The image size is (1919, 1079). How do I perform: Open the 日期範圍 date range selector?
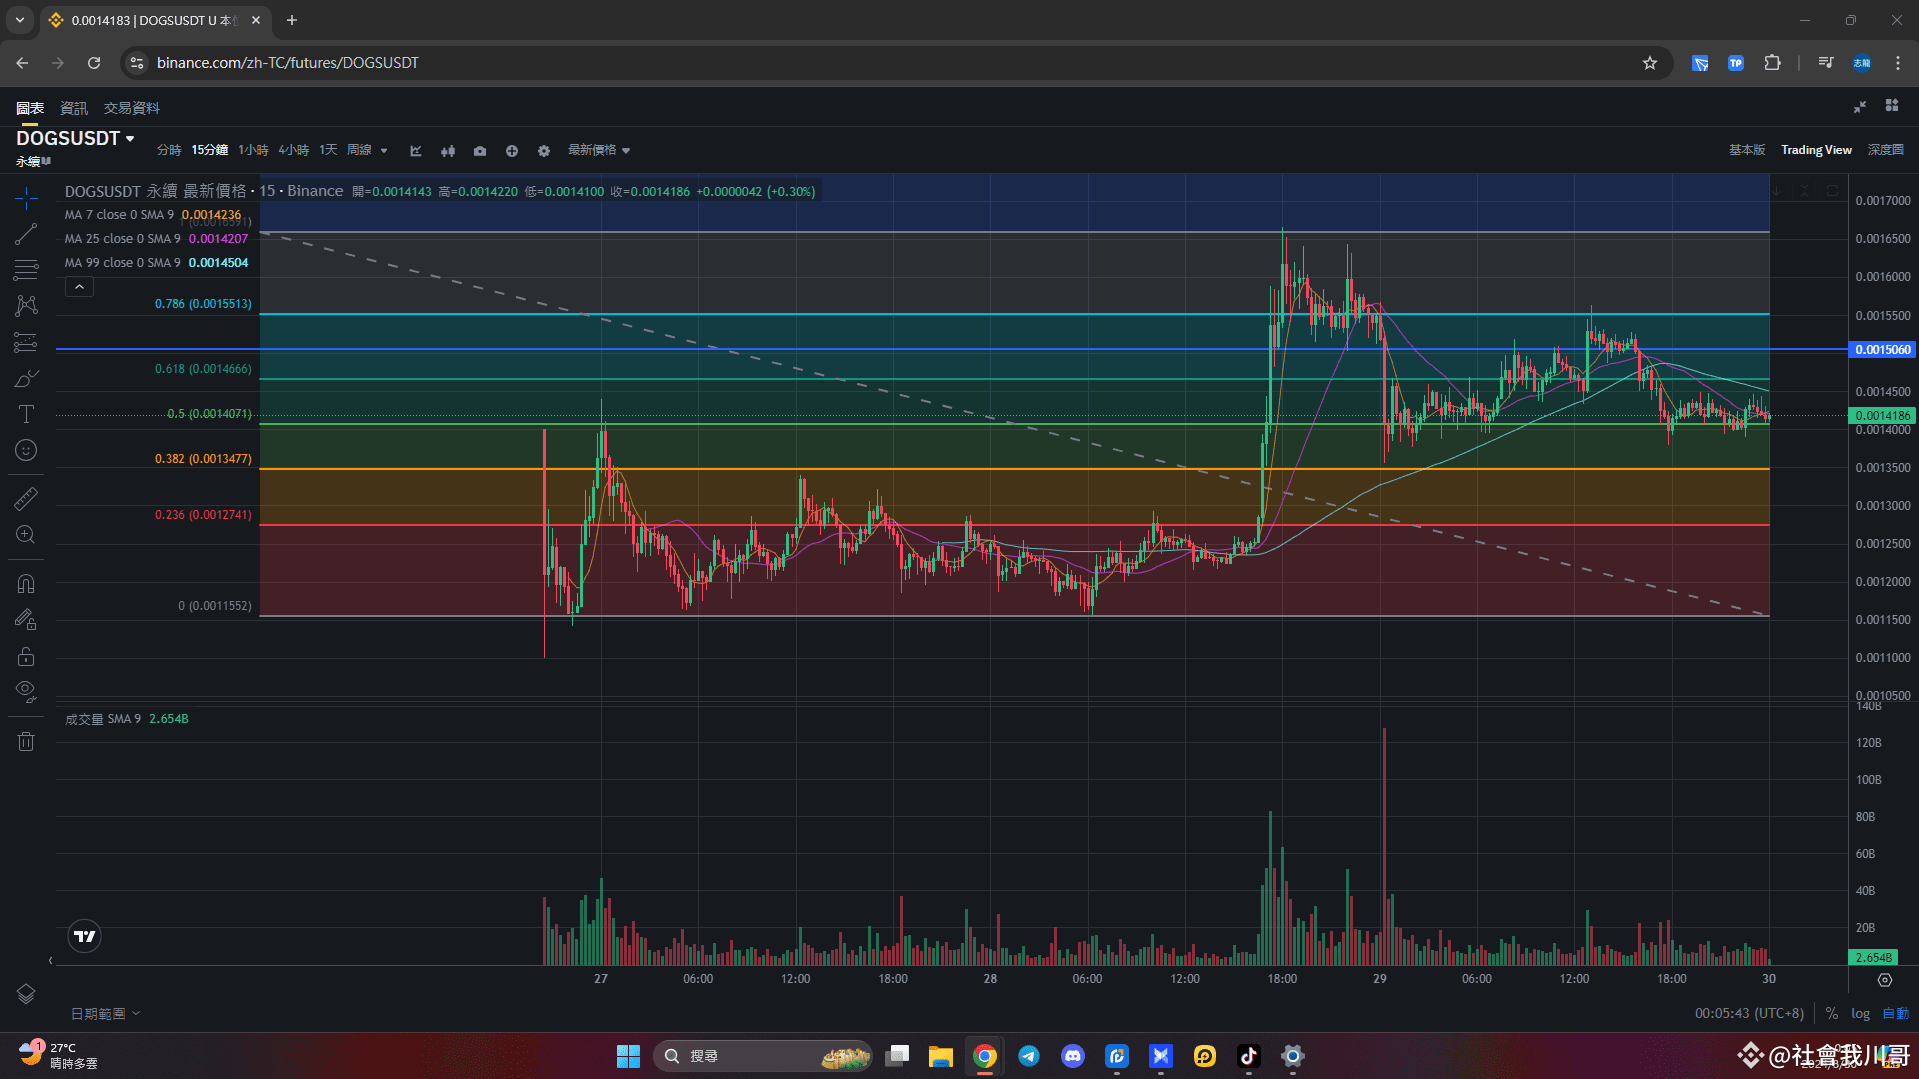(105, 1013)
